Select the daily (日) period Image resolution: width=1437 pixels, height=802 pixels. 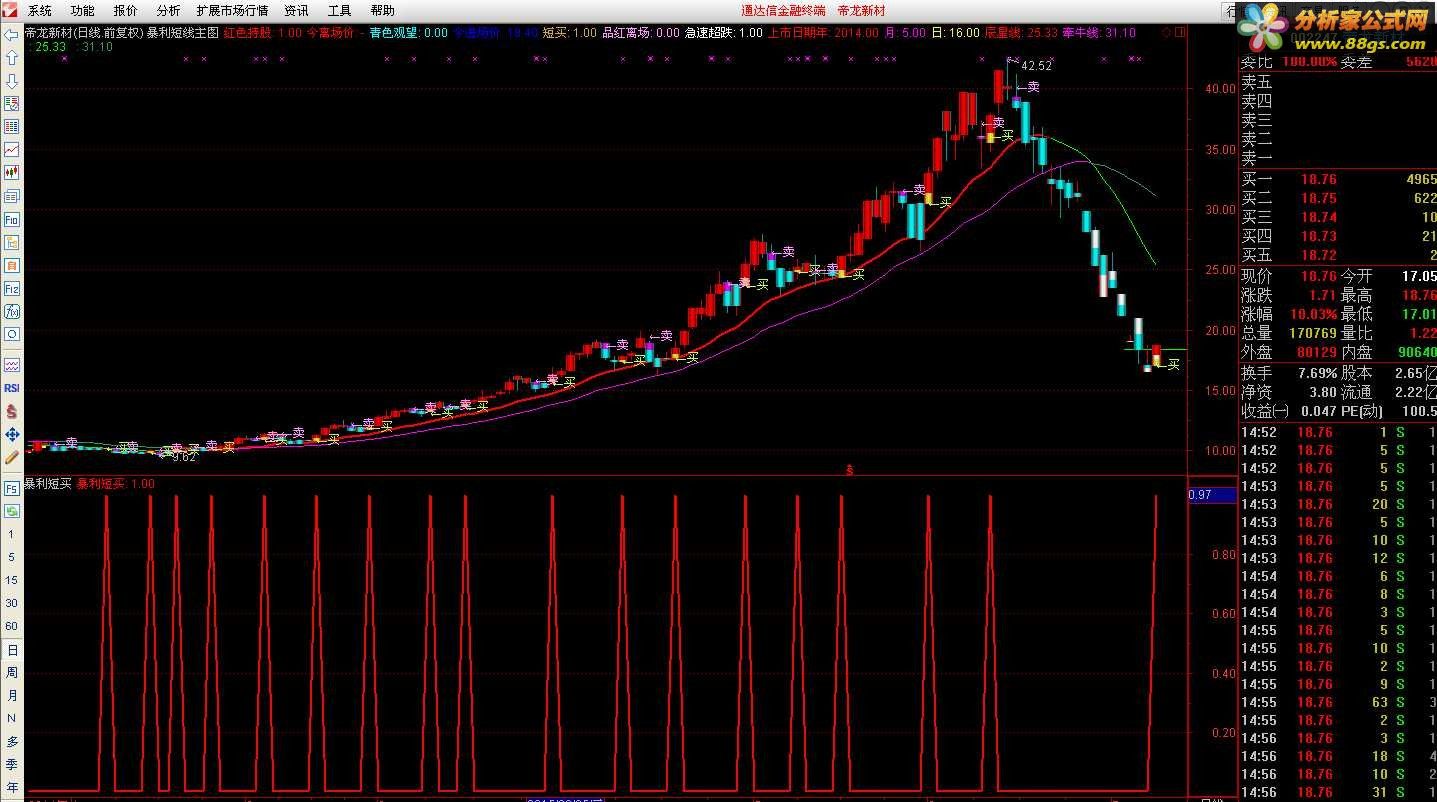[12, 650]
